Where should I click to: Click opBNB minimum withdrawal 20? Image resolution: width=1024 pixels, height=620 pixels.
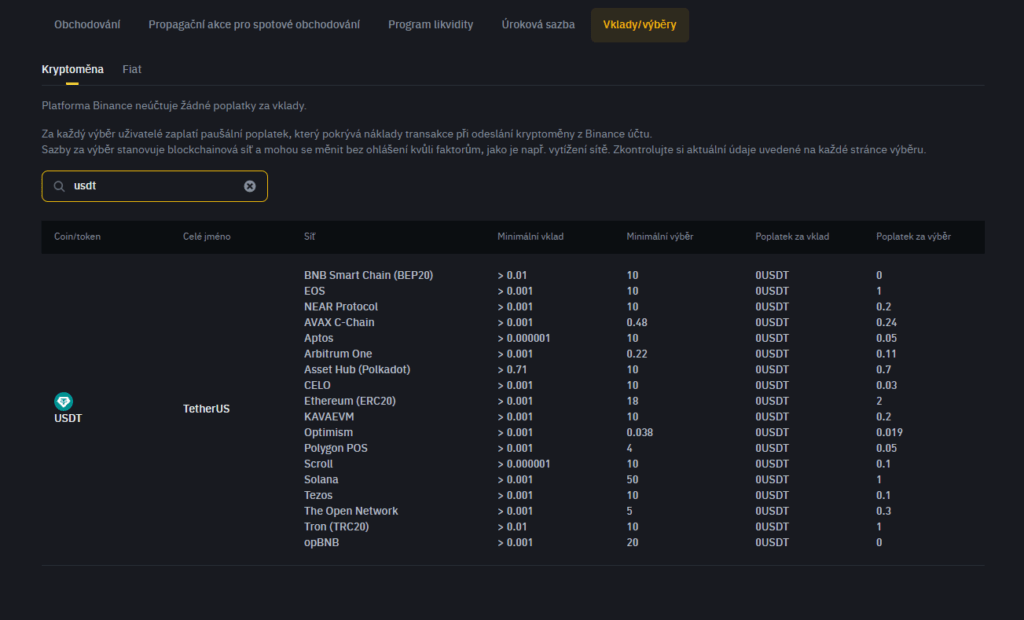click(632, 542)
